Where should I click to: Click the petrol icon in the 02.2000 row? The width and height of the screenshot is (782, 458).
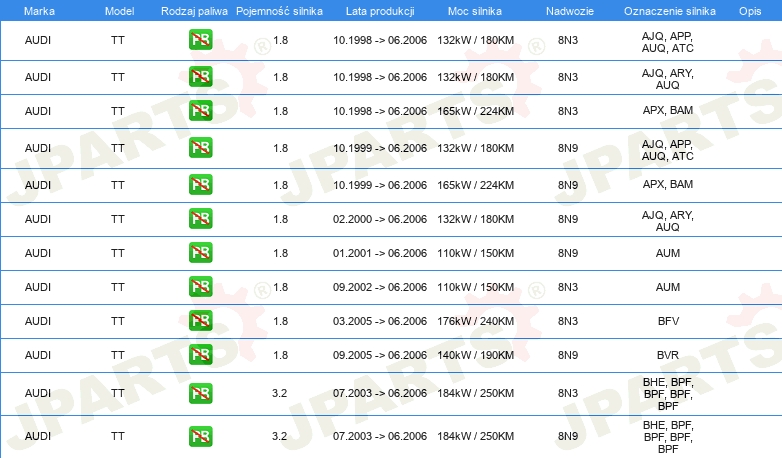point(200,218)
